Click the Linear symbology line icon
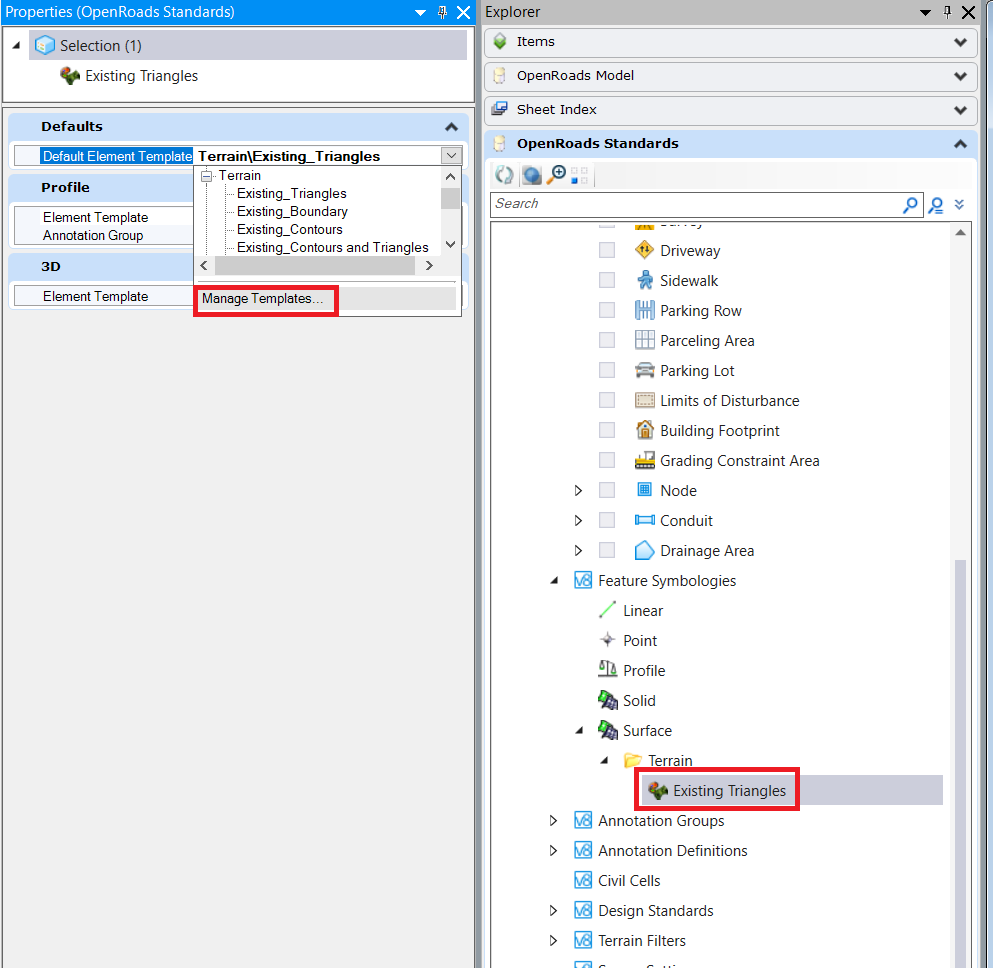Image resolution: width=993 pixels, height=968 pixels. [607, 610]
